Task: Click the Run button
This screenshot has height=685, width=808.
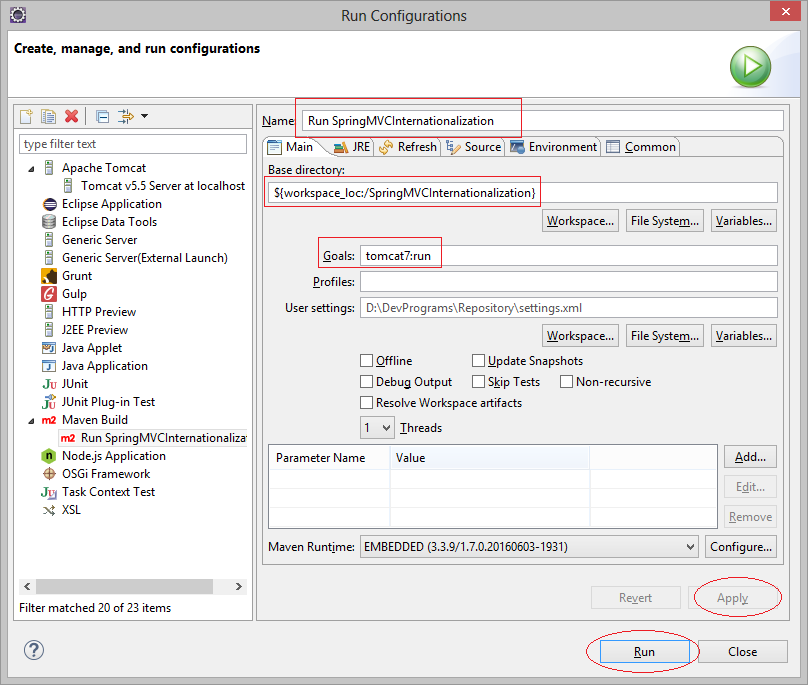Action: pos(644,651)
